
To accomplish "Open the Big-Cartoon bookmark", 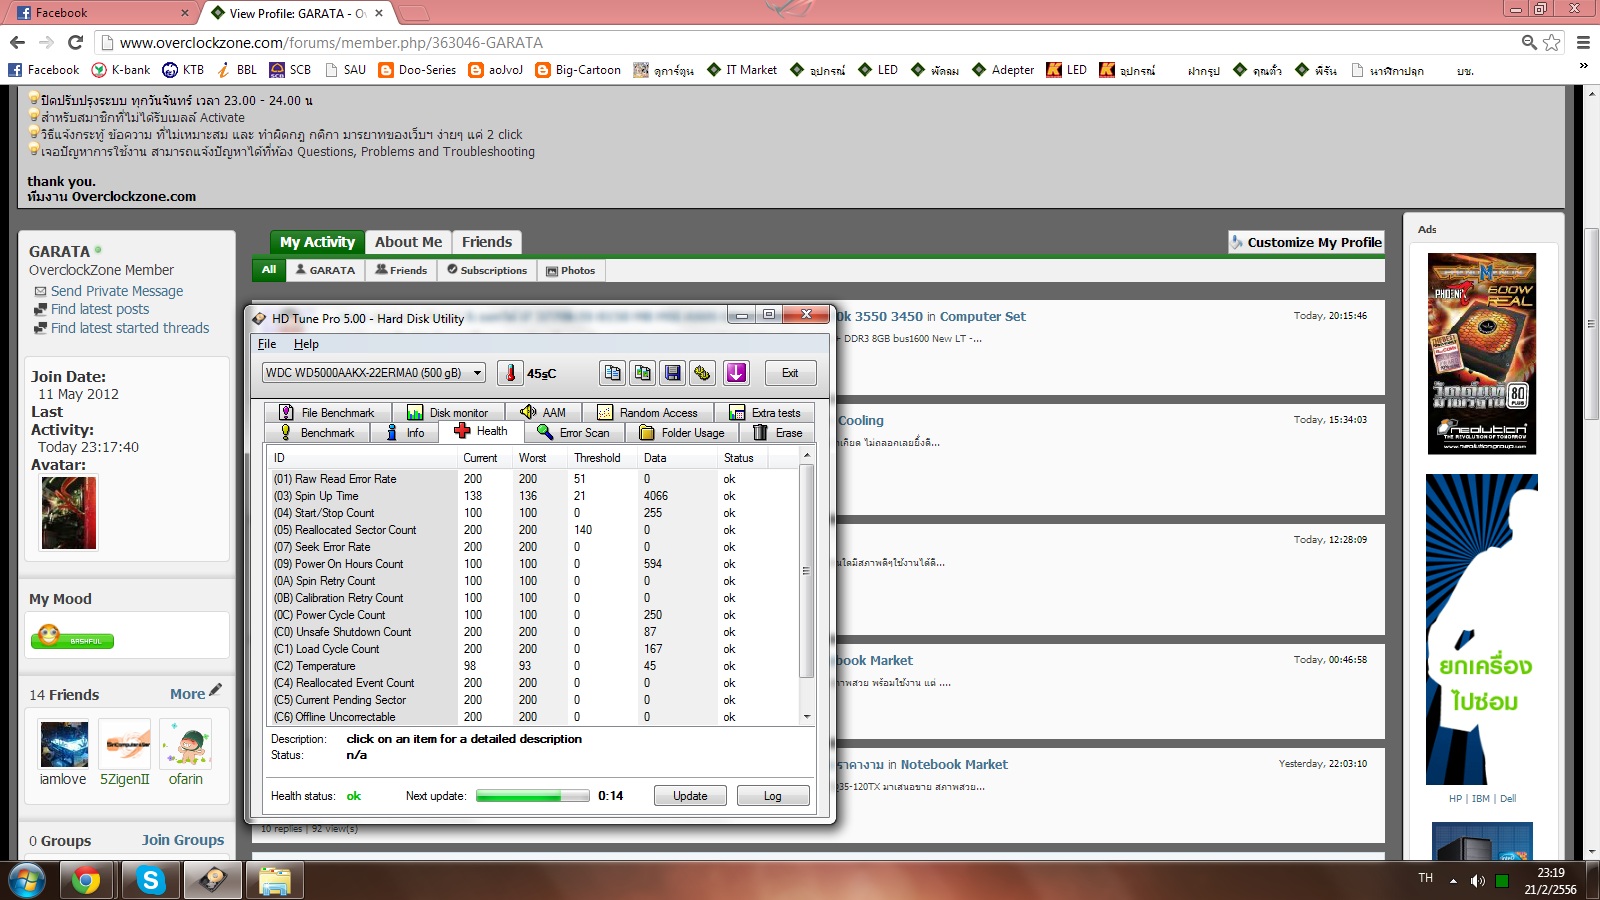I will pos(578,70).
